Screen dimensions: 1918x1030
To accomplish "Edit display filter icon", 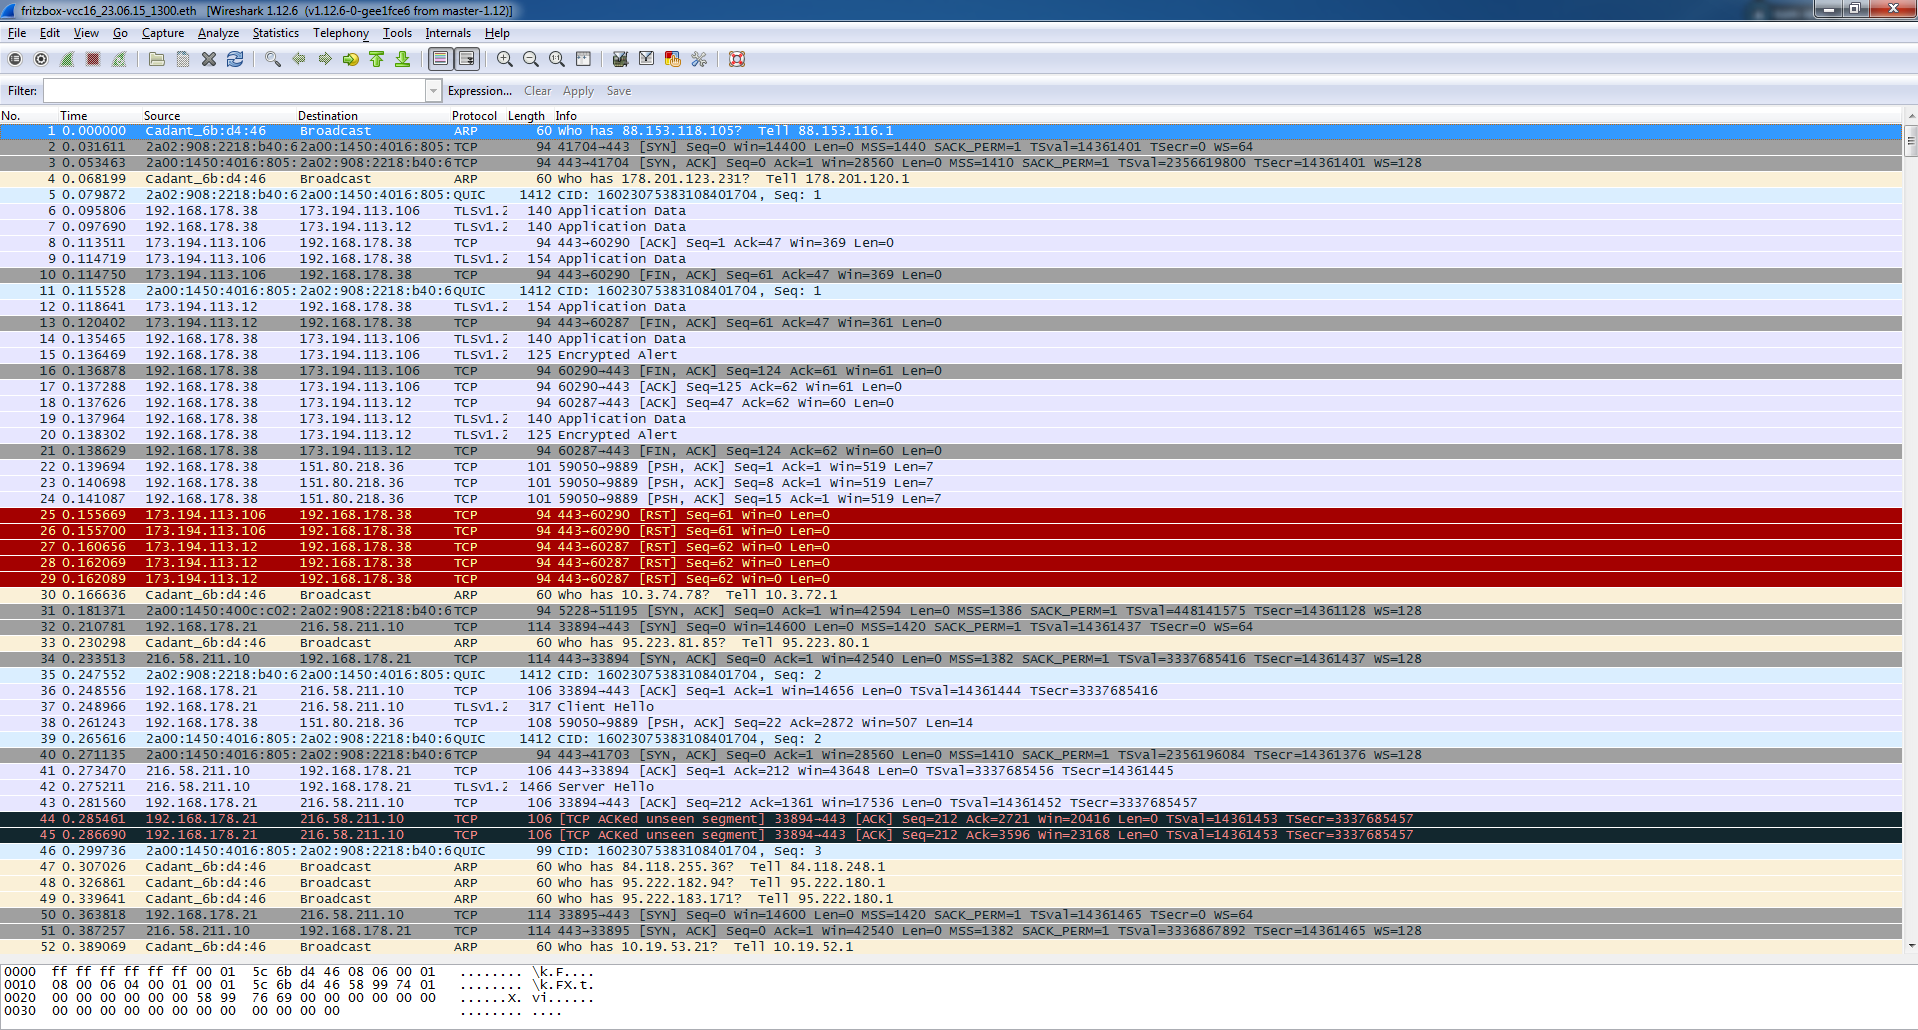I will tap(647, 60).
